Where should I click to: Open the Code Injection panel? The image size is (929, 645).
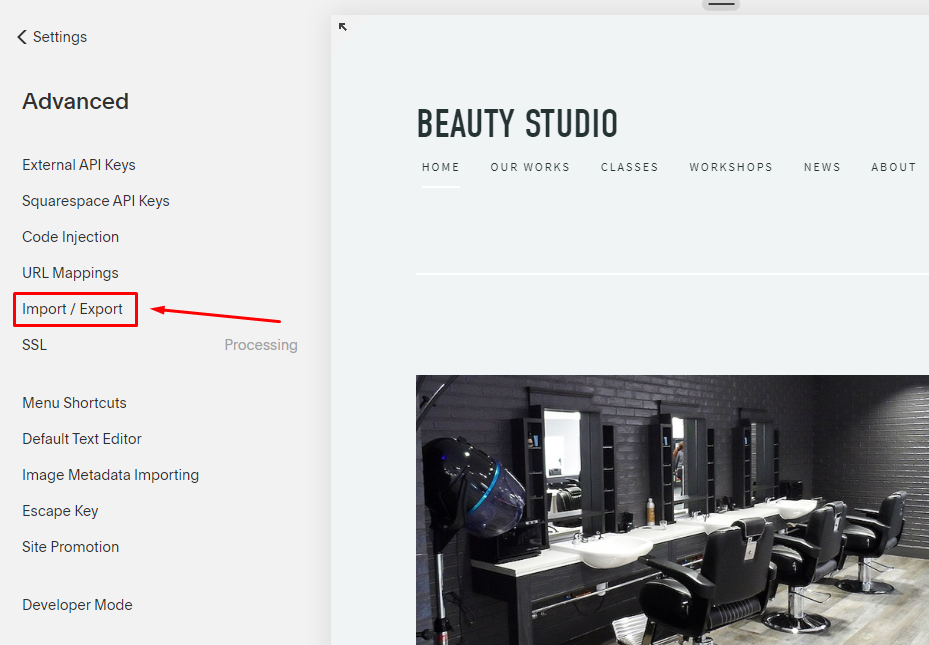click(71, 237)
